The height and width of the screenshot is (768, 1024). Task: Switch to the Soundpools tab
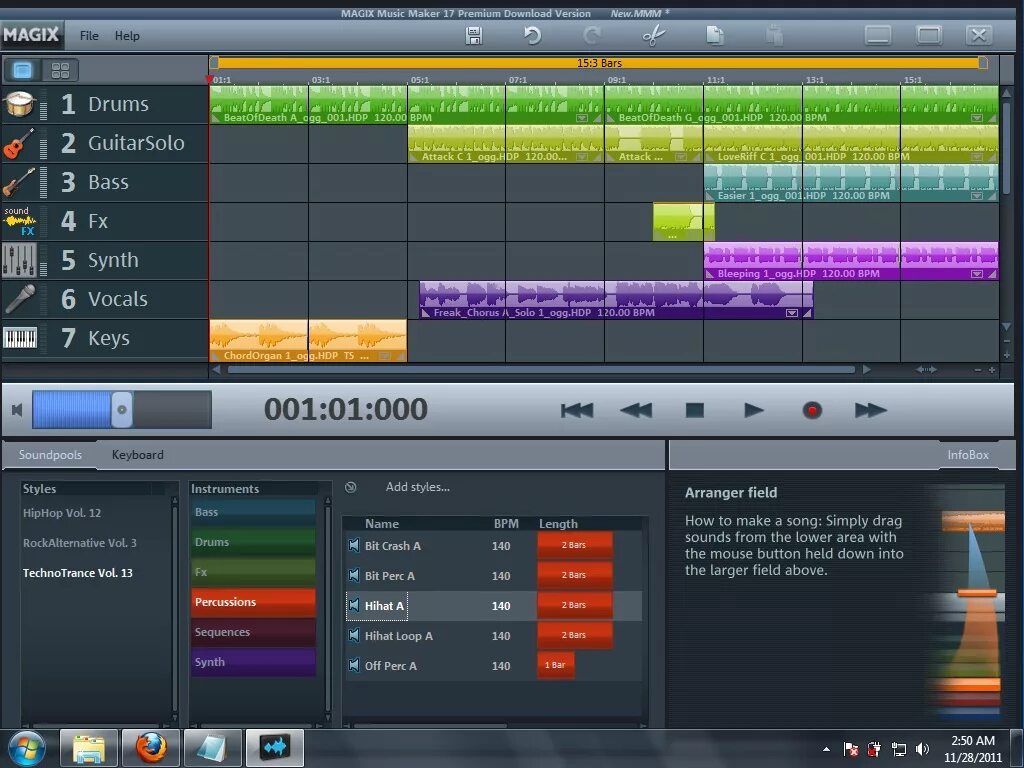coord(50,455)
